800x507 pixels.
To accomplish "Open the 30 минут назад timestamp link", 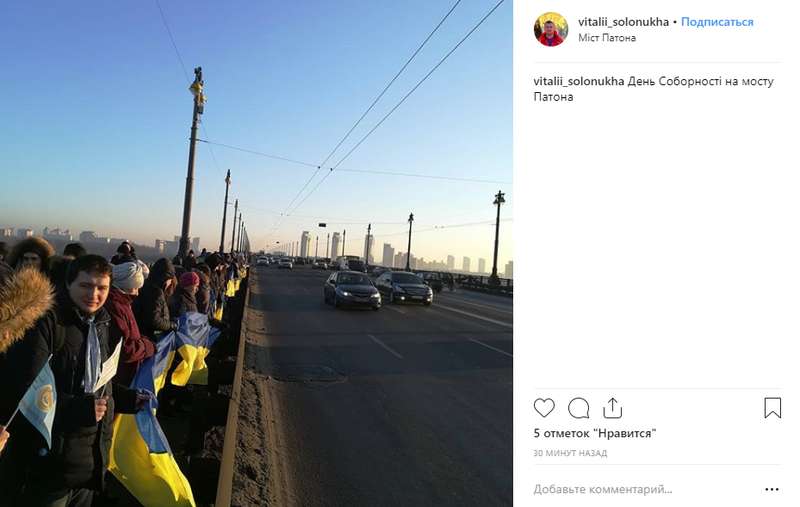I will pyautogui.click(x=570, y=453).
